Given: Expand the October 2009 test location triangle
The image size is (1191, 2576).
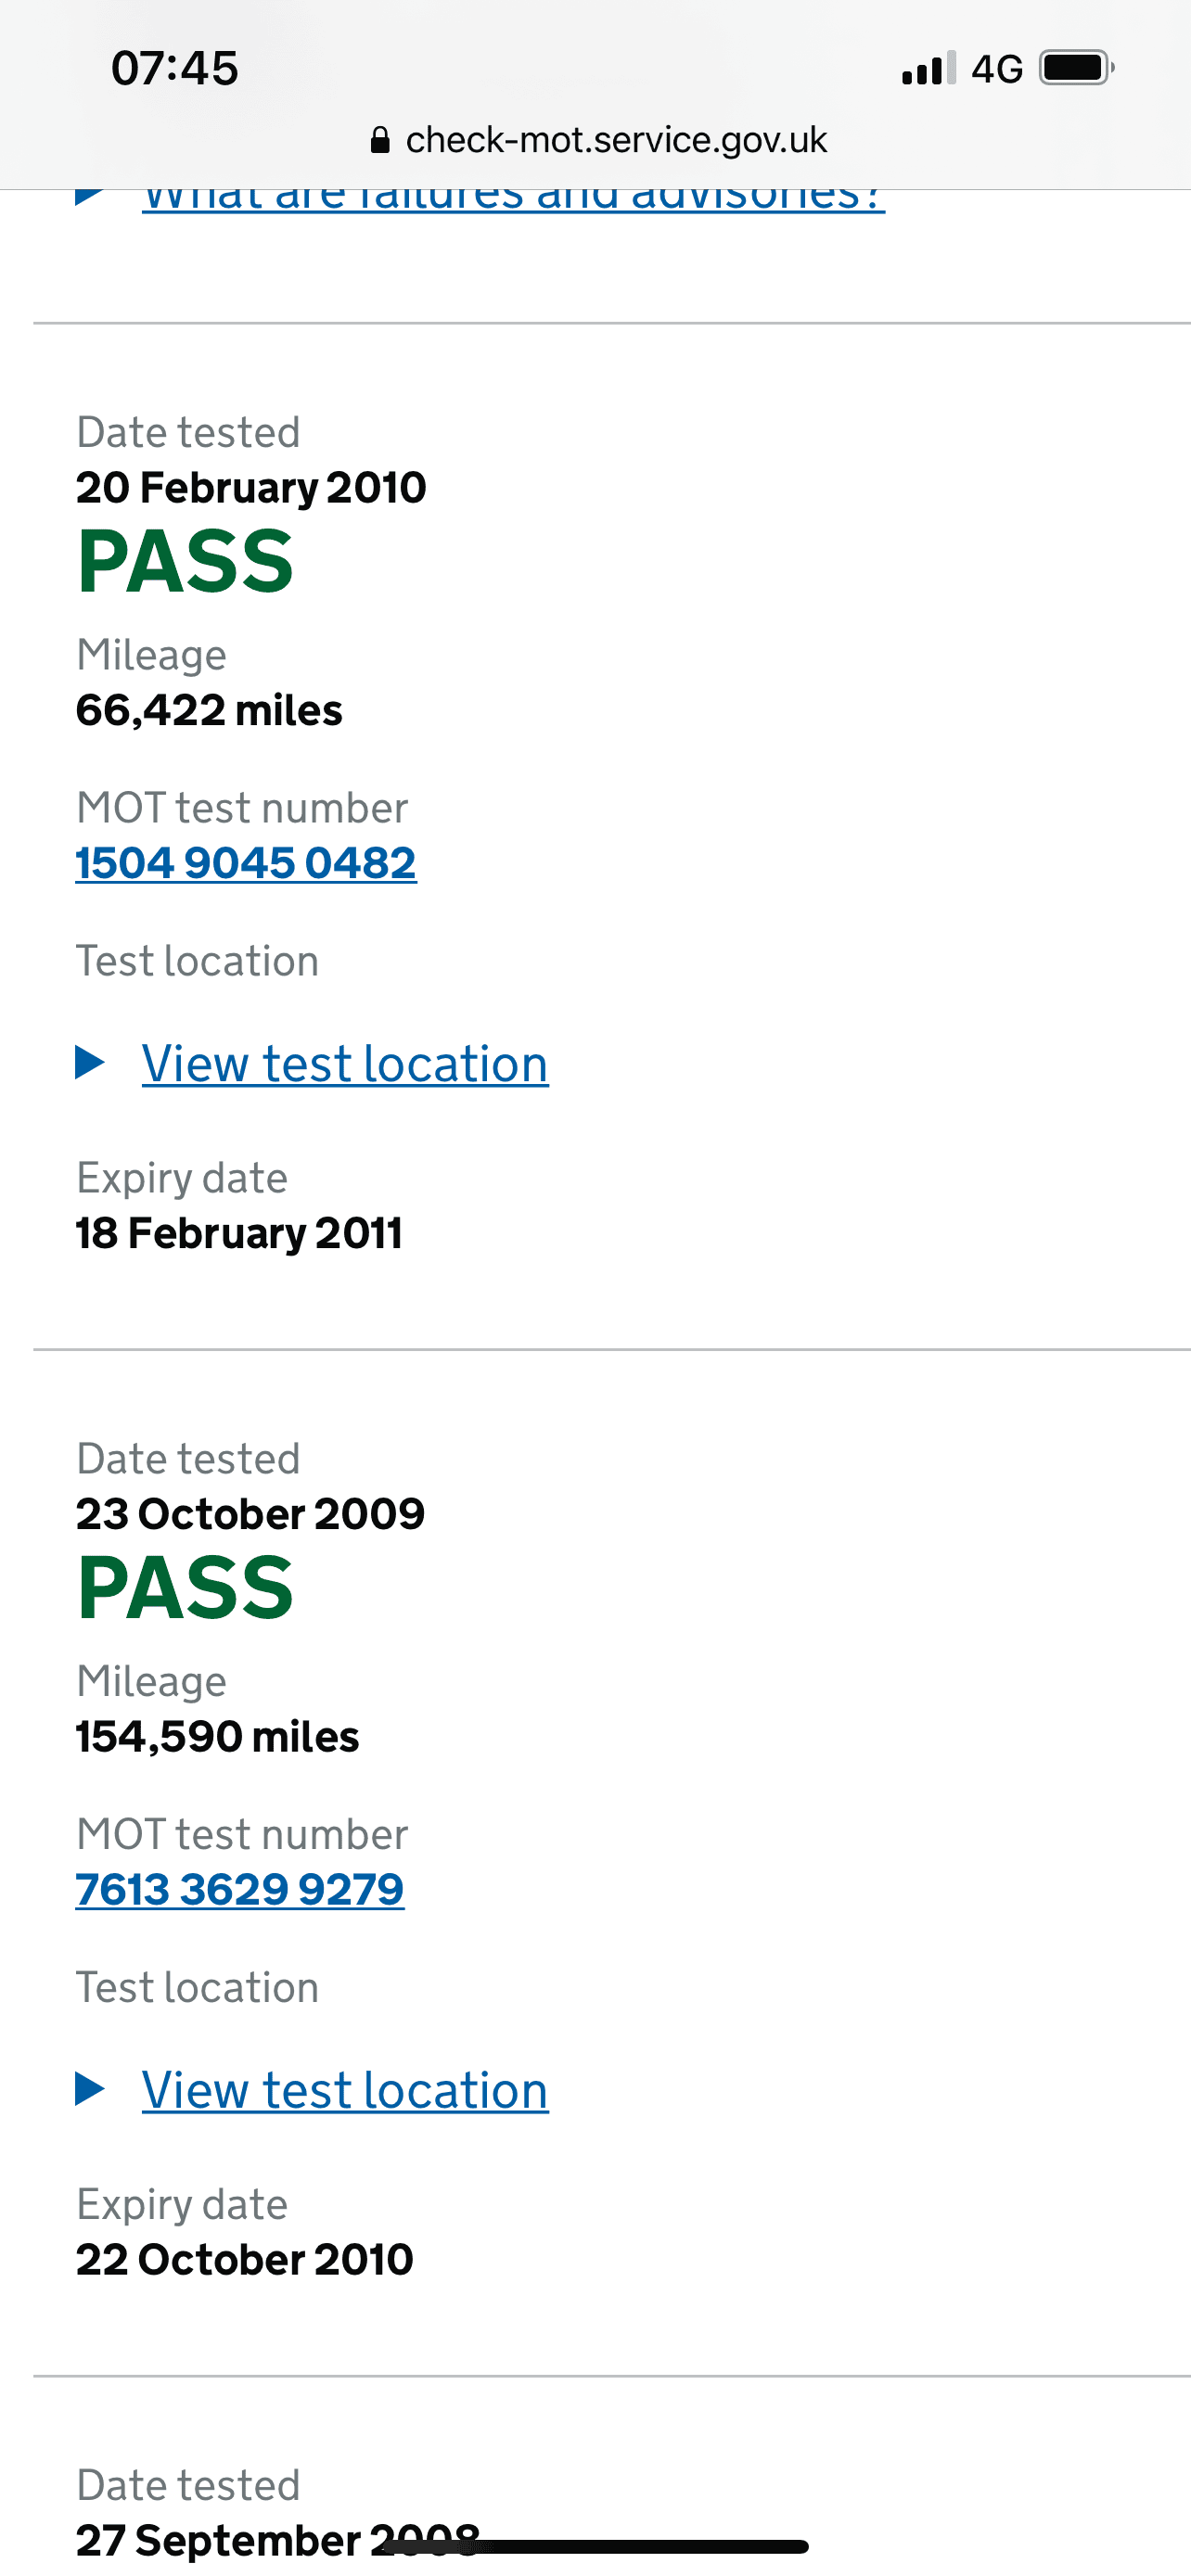Looking at the screenshot, I should (x=90, y=2088).
